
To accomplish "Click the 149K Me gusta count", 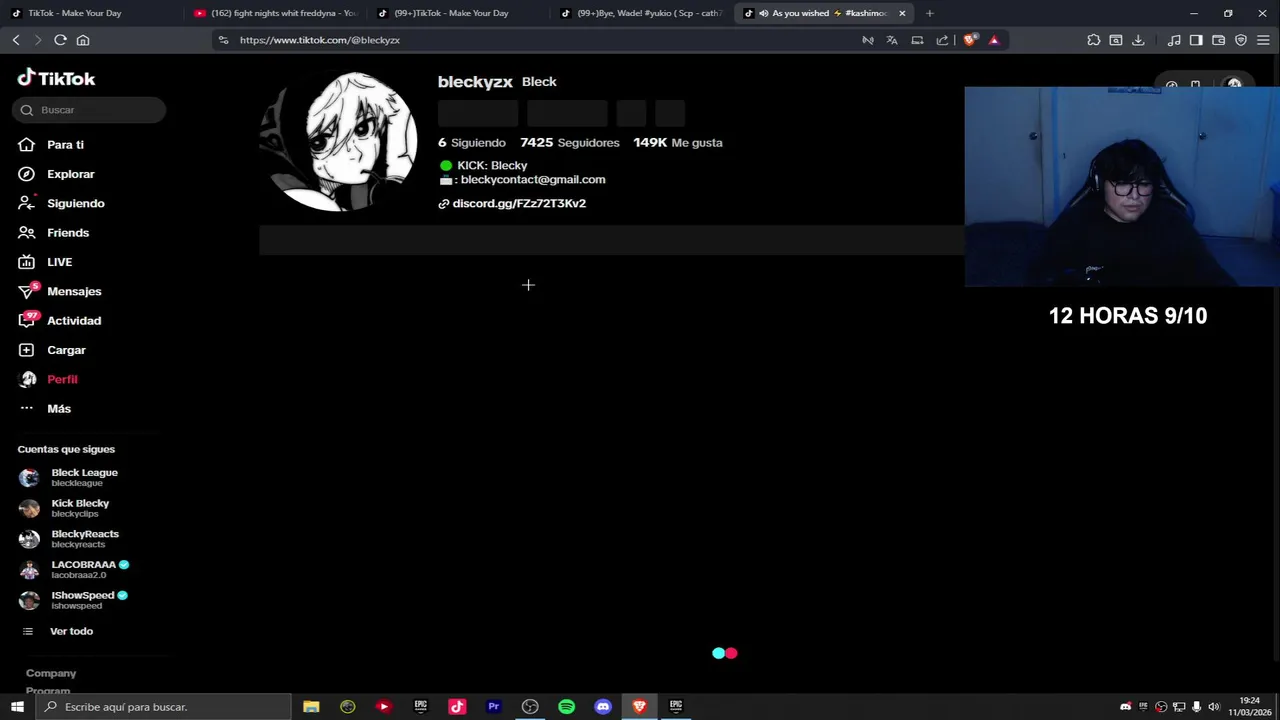I will click(677, 143).
